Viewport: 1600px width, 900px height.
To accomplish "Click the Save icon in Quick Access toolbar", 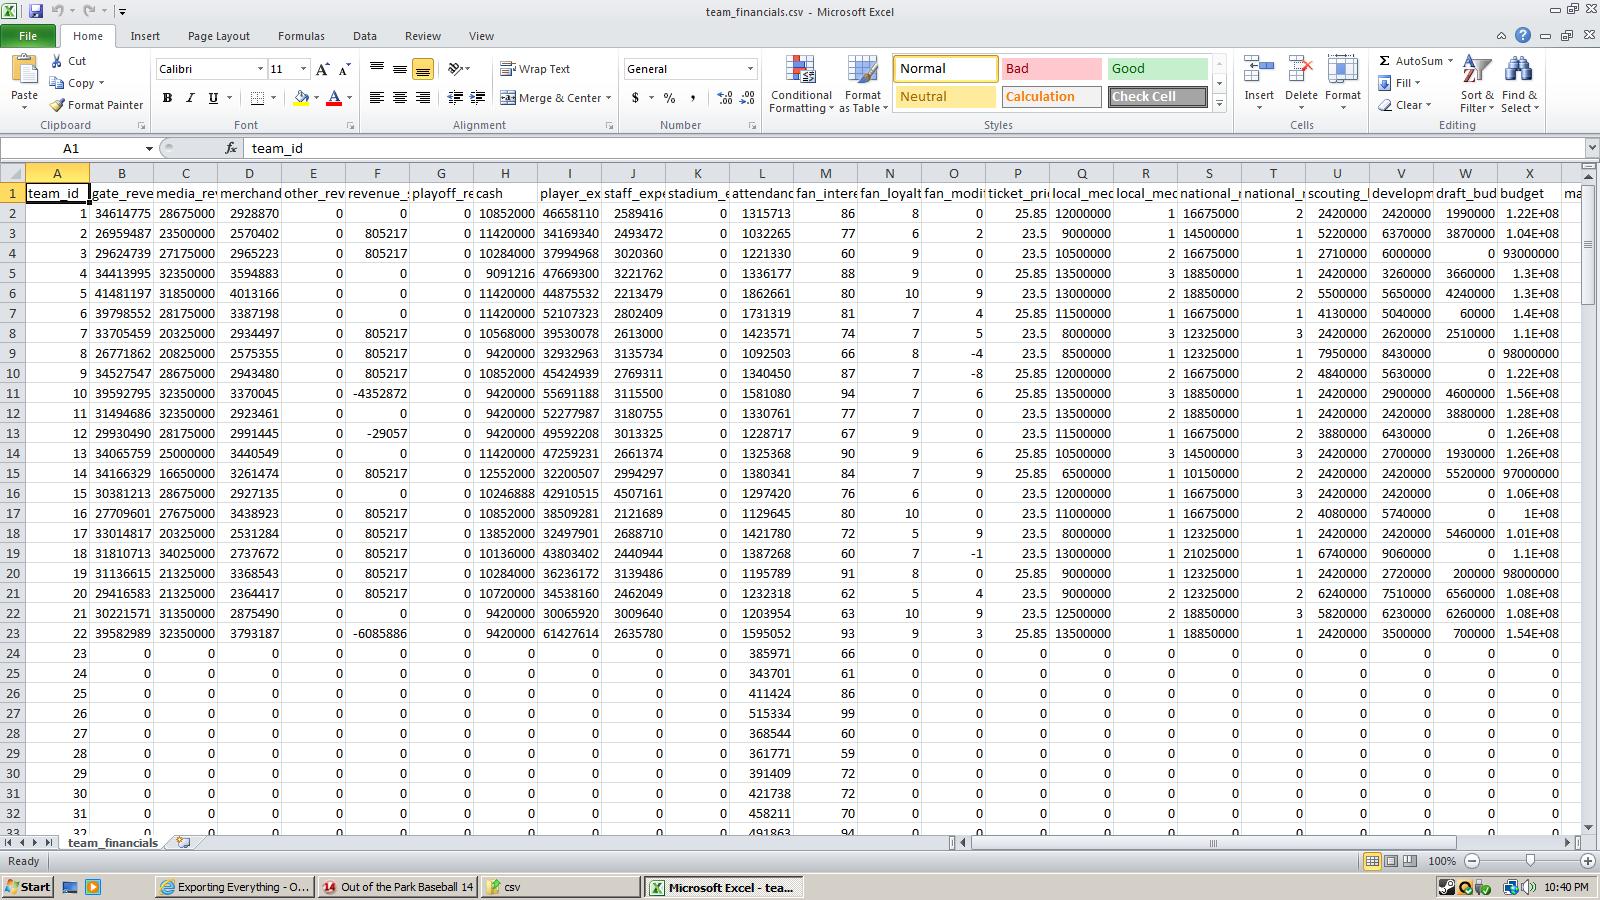I will pos(36,11).
